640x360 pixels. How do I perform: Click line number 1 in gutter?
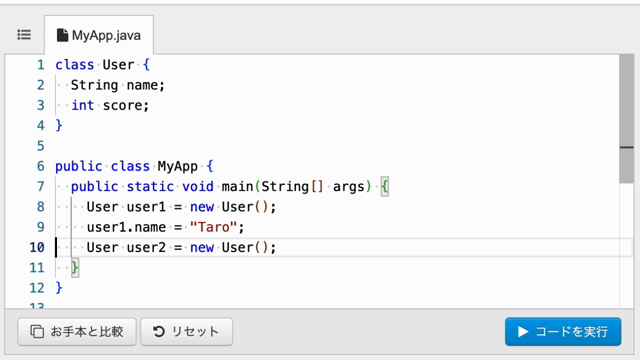(x=40, y=65)
